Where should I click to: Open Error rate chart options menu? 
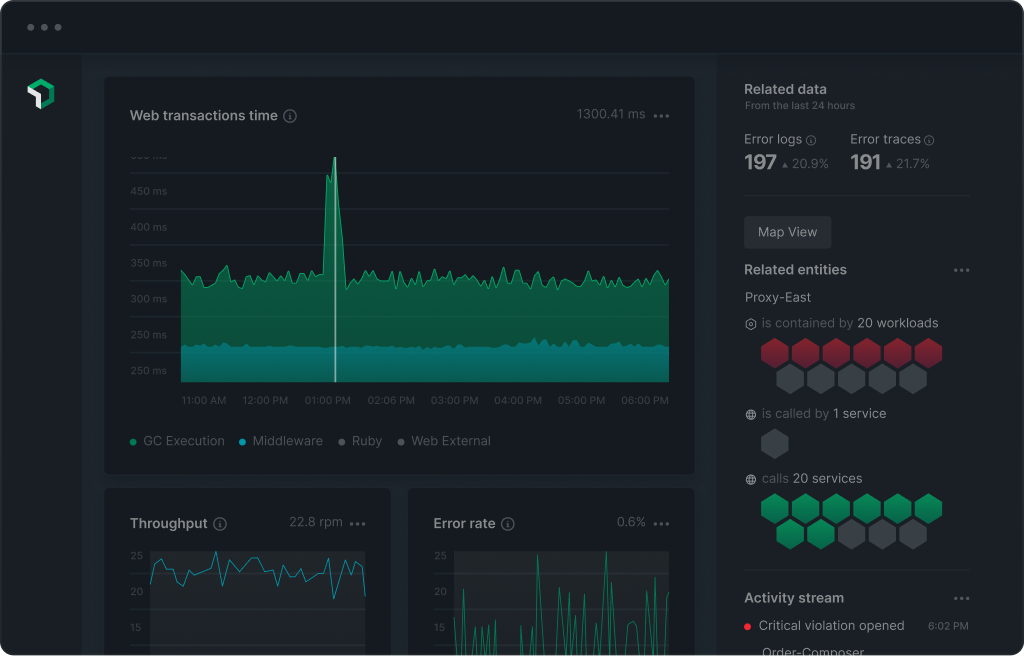[x=661, y=524]
